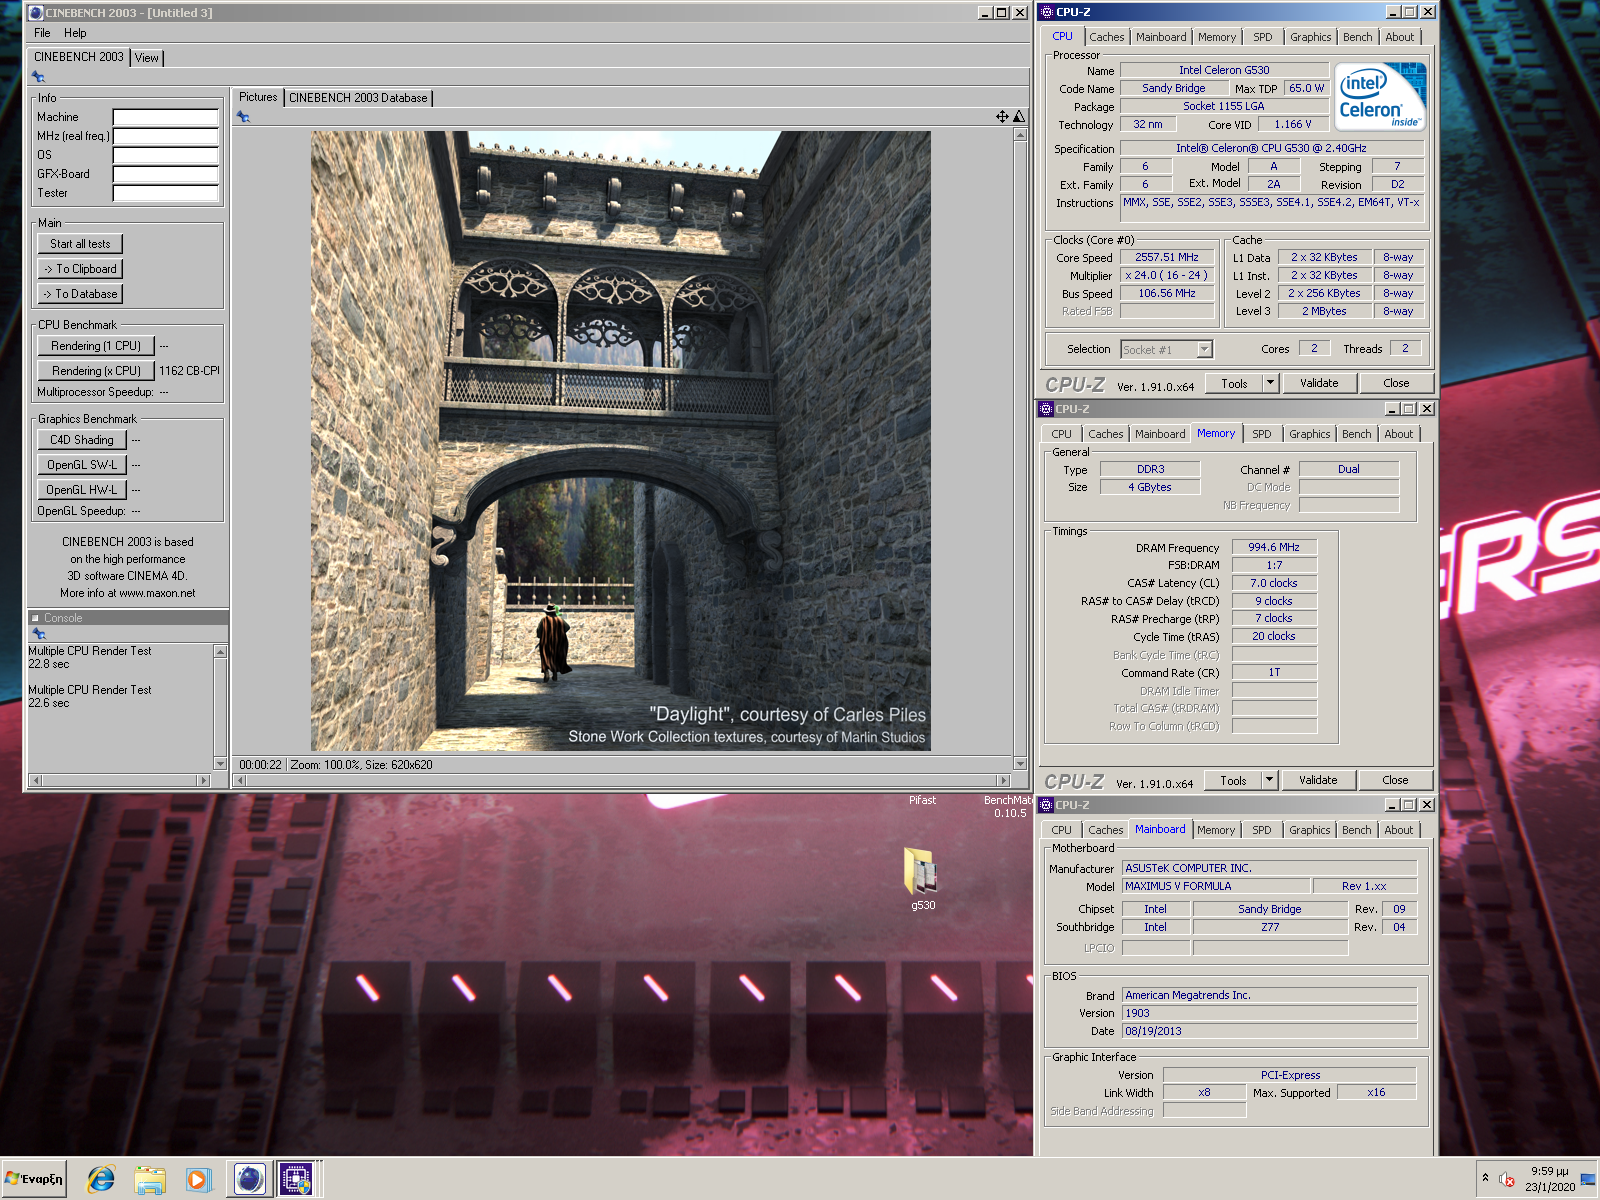Click the Tester input field
The image size is (1600, 1200).
(165, 193)
